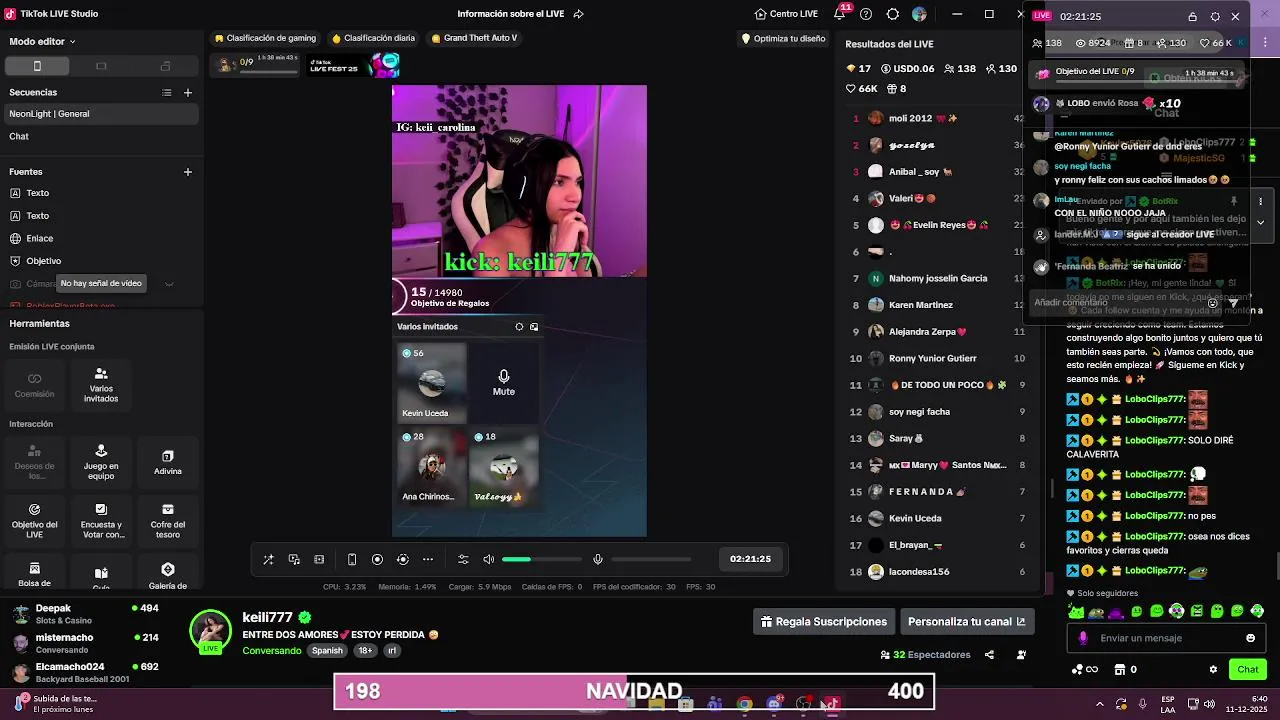Expand the Cámara source chevron

pyautogui.click(x=169, y=284)
